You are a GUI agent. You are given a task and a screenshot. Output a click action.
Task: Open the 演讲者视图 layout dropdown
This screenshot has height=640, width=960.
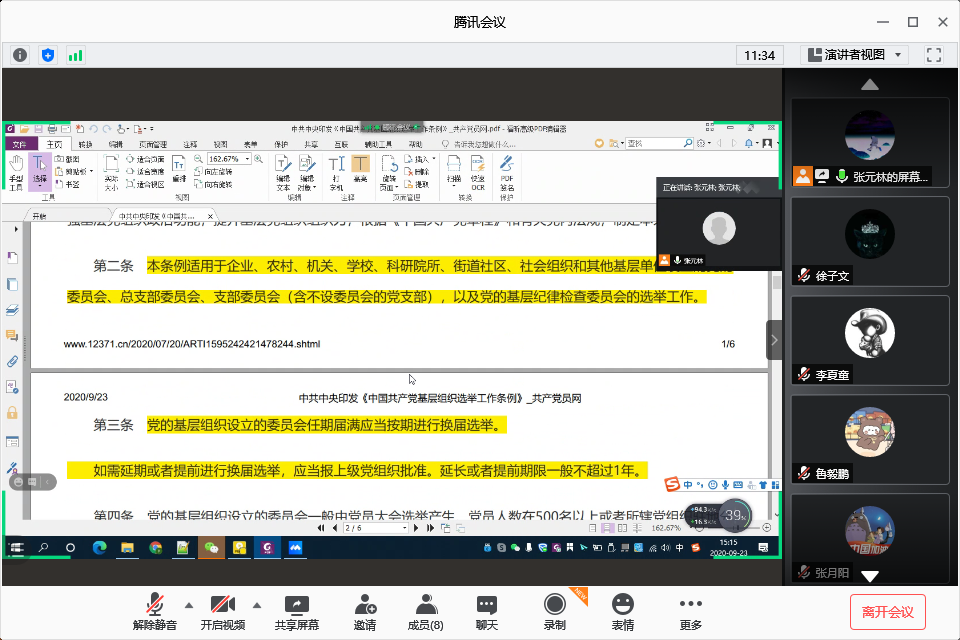(x=854, y=55)
